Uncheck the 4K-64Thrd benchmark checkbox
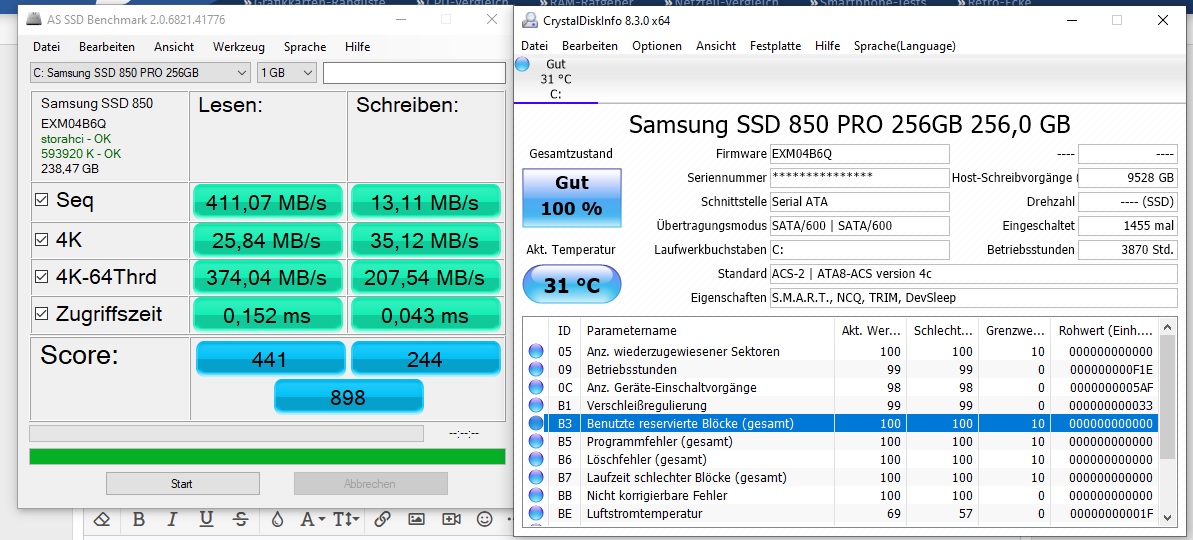 [x=42, y=277]
